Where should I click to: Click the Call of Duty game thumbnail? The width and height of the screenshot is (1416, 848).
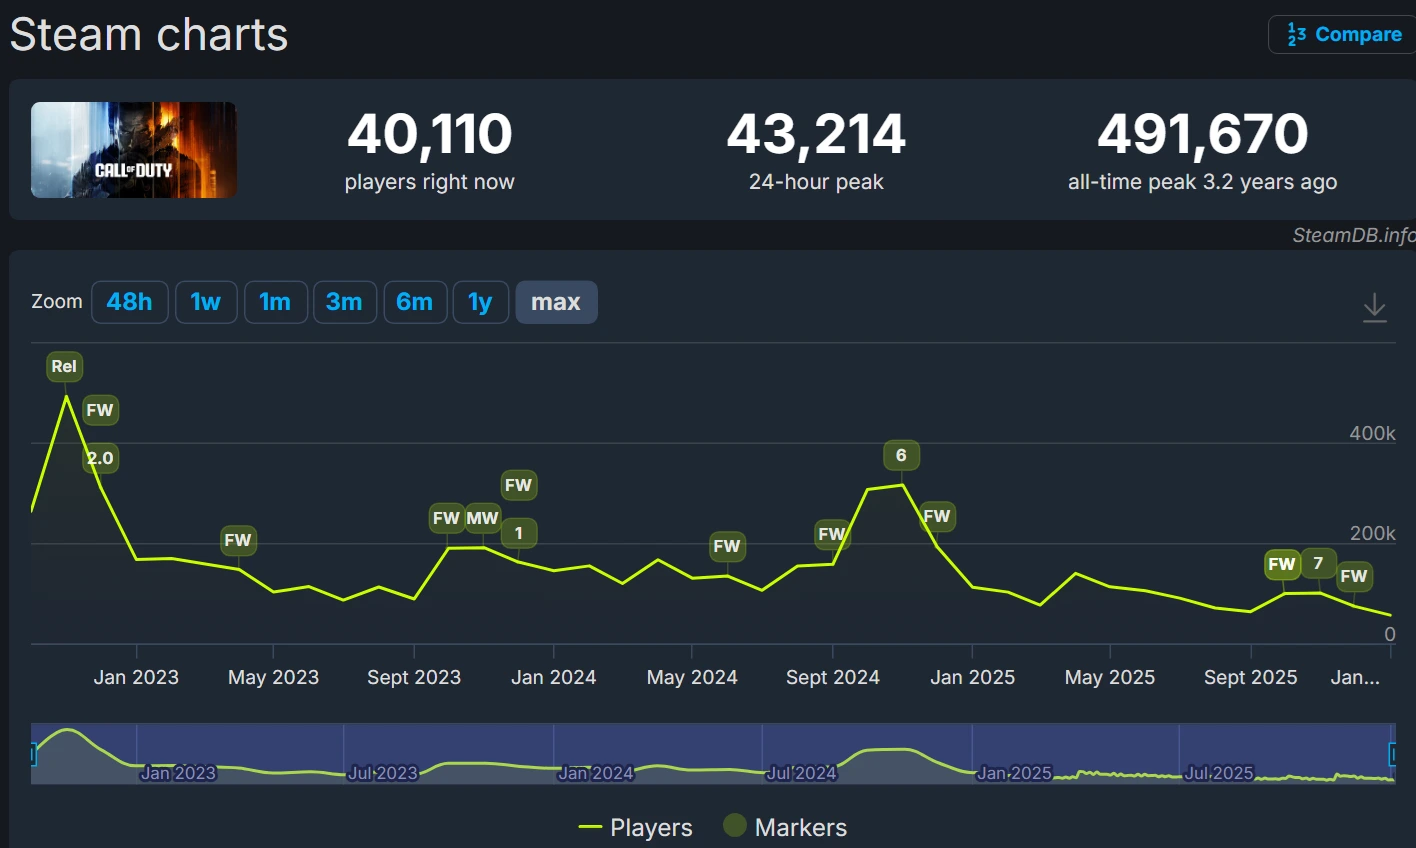tap(134, 150)
